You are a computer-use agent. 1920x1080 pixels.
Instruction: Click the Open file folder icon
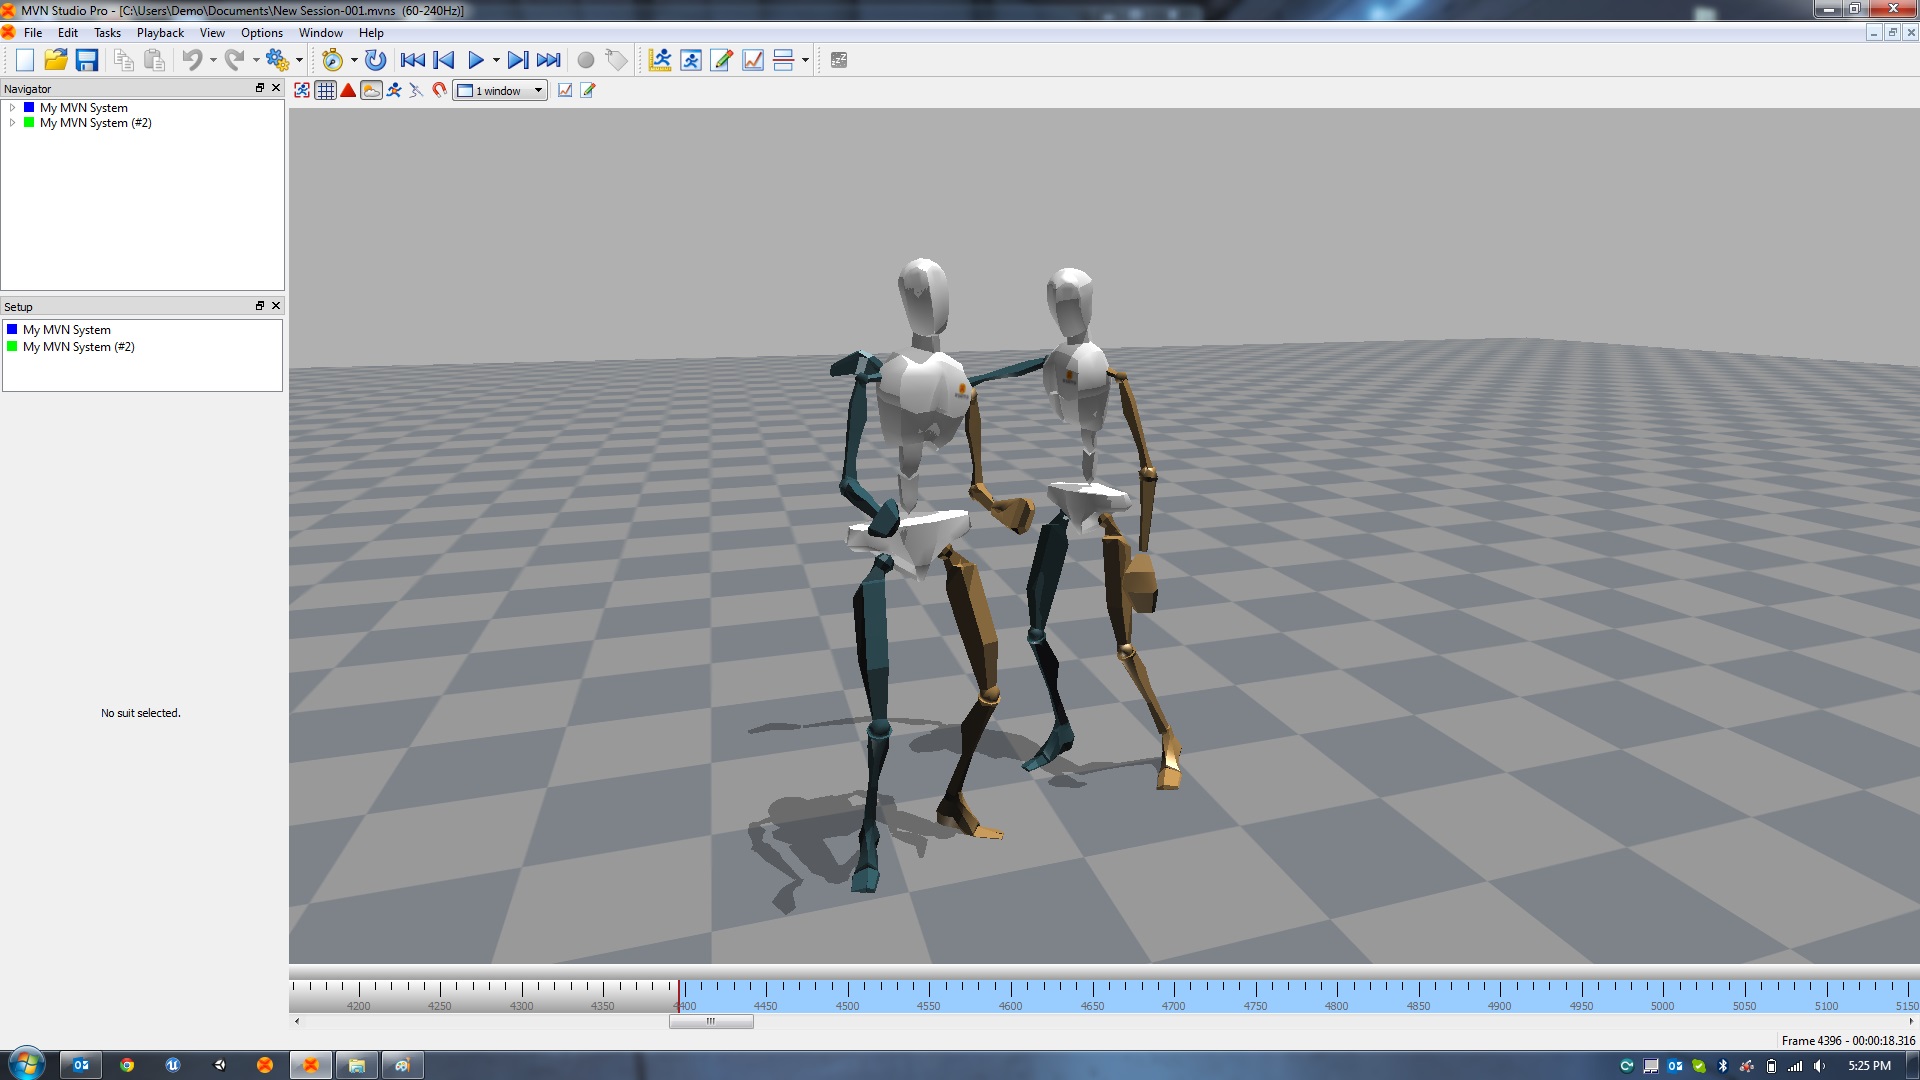tap(55, 60)
